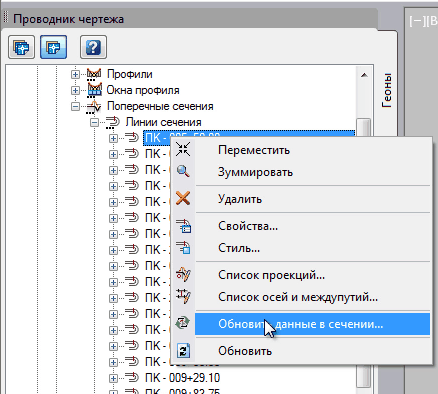The image size is (438, 394).
Task: Collapse the Поперечные сечения node
Action: tap(75, 107)
